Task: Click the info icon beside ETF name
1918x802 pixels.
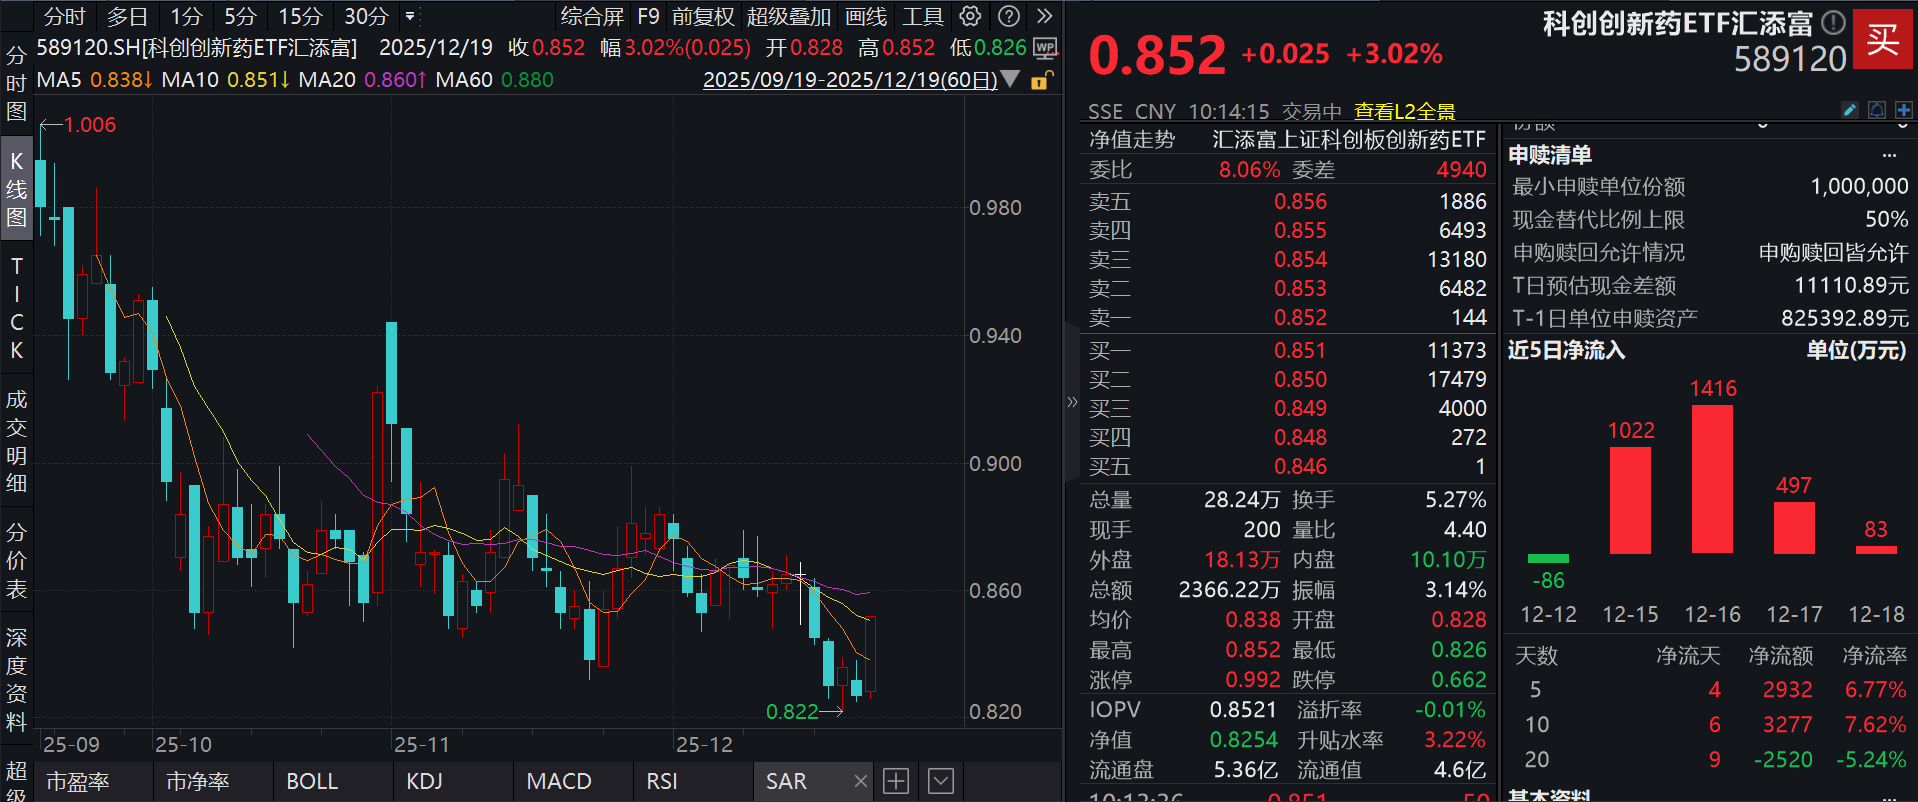Action: click(1833, 22)
